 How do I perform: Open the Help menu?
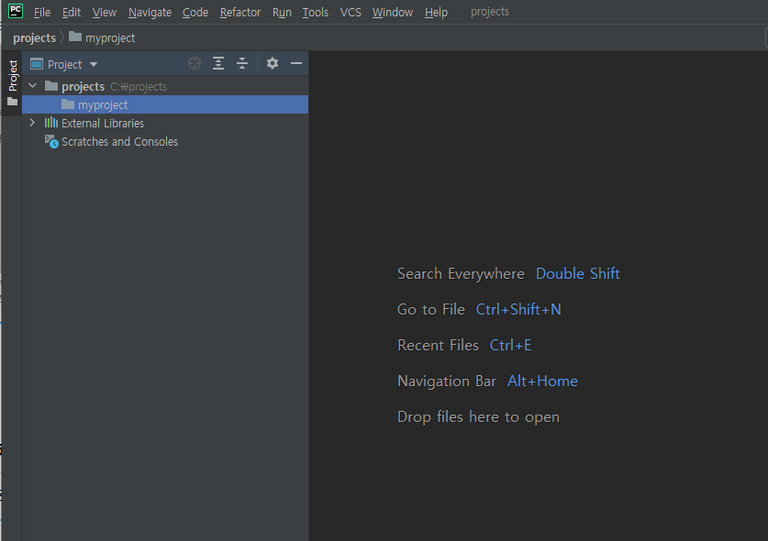coord(436,12)
